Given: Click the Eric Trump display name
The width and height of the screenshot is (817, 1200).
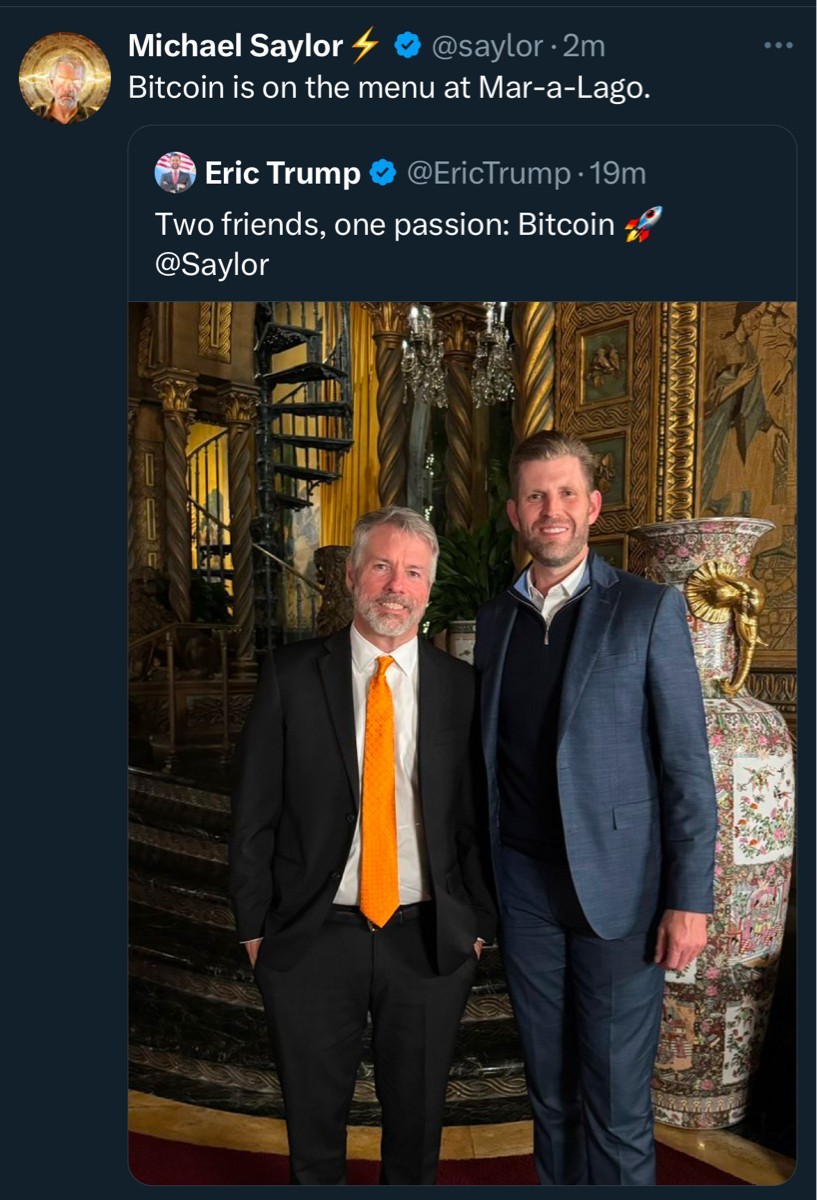Looking at the screenshot, I should [282, 173].
